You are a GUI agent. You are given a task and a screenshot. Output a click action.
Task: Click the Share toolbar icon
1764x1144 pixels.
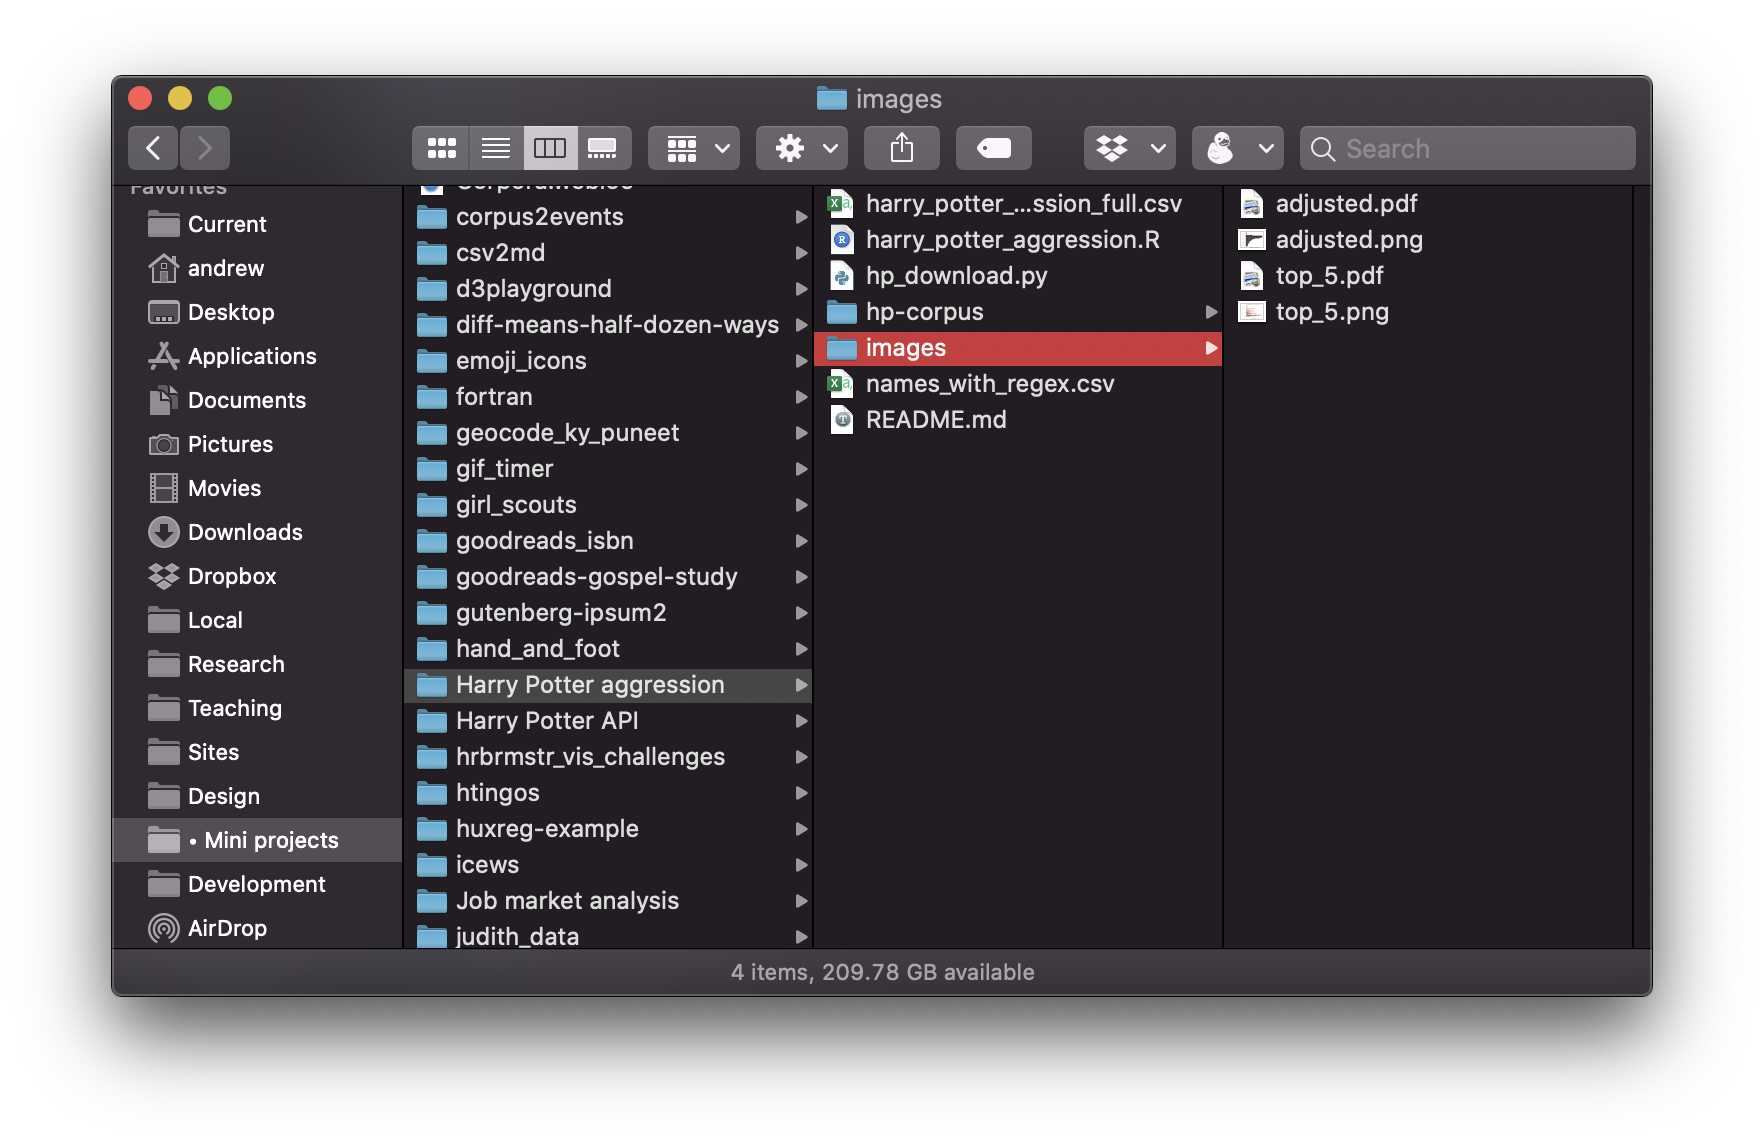[x=901, y=149]
